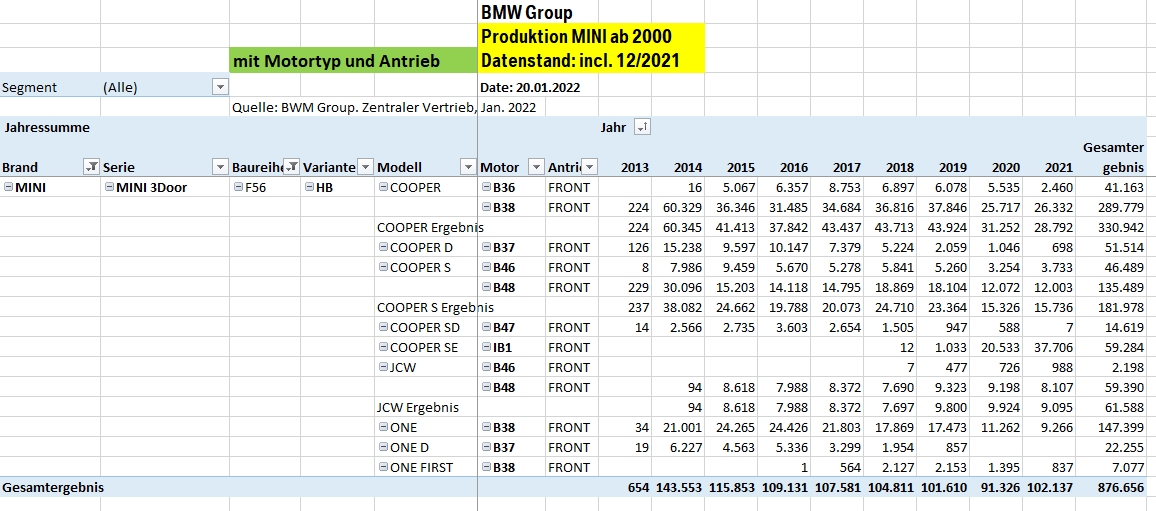Collapse the MINI brand group
The width and height of the screenshot is (1156, 511).
pos(8,187)
